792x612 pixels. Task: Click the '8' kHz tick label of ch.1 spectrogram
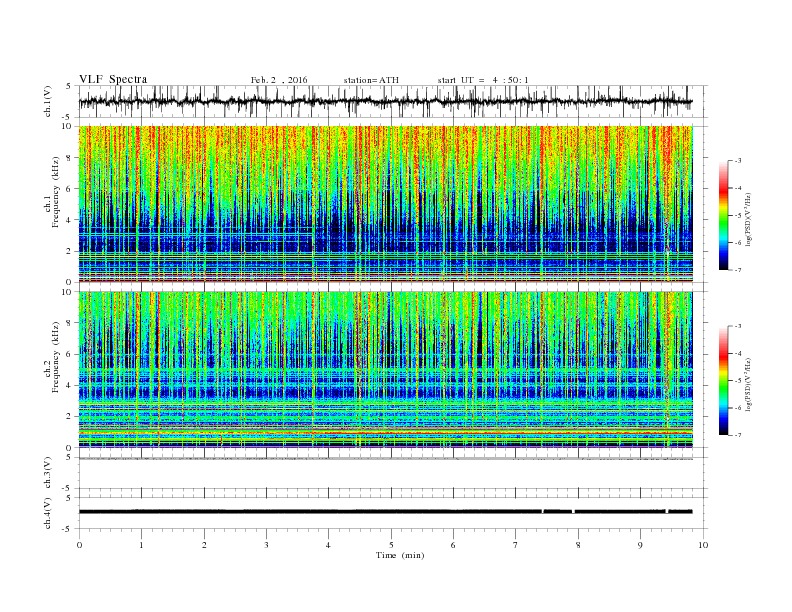pos(70,158)
